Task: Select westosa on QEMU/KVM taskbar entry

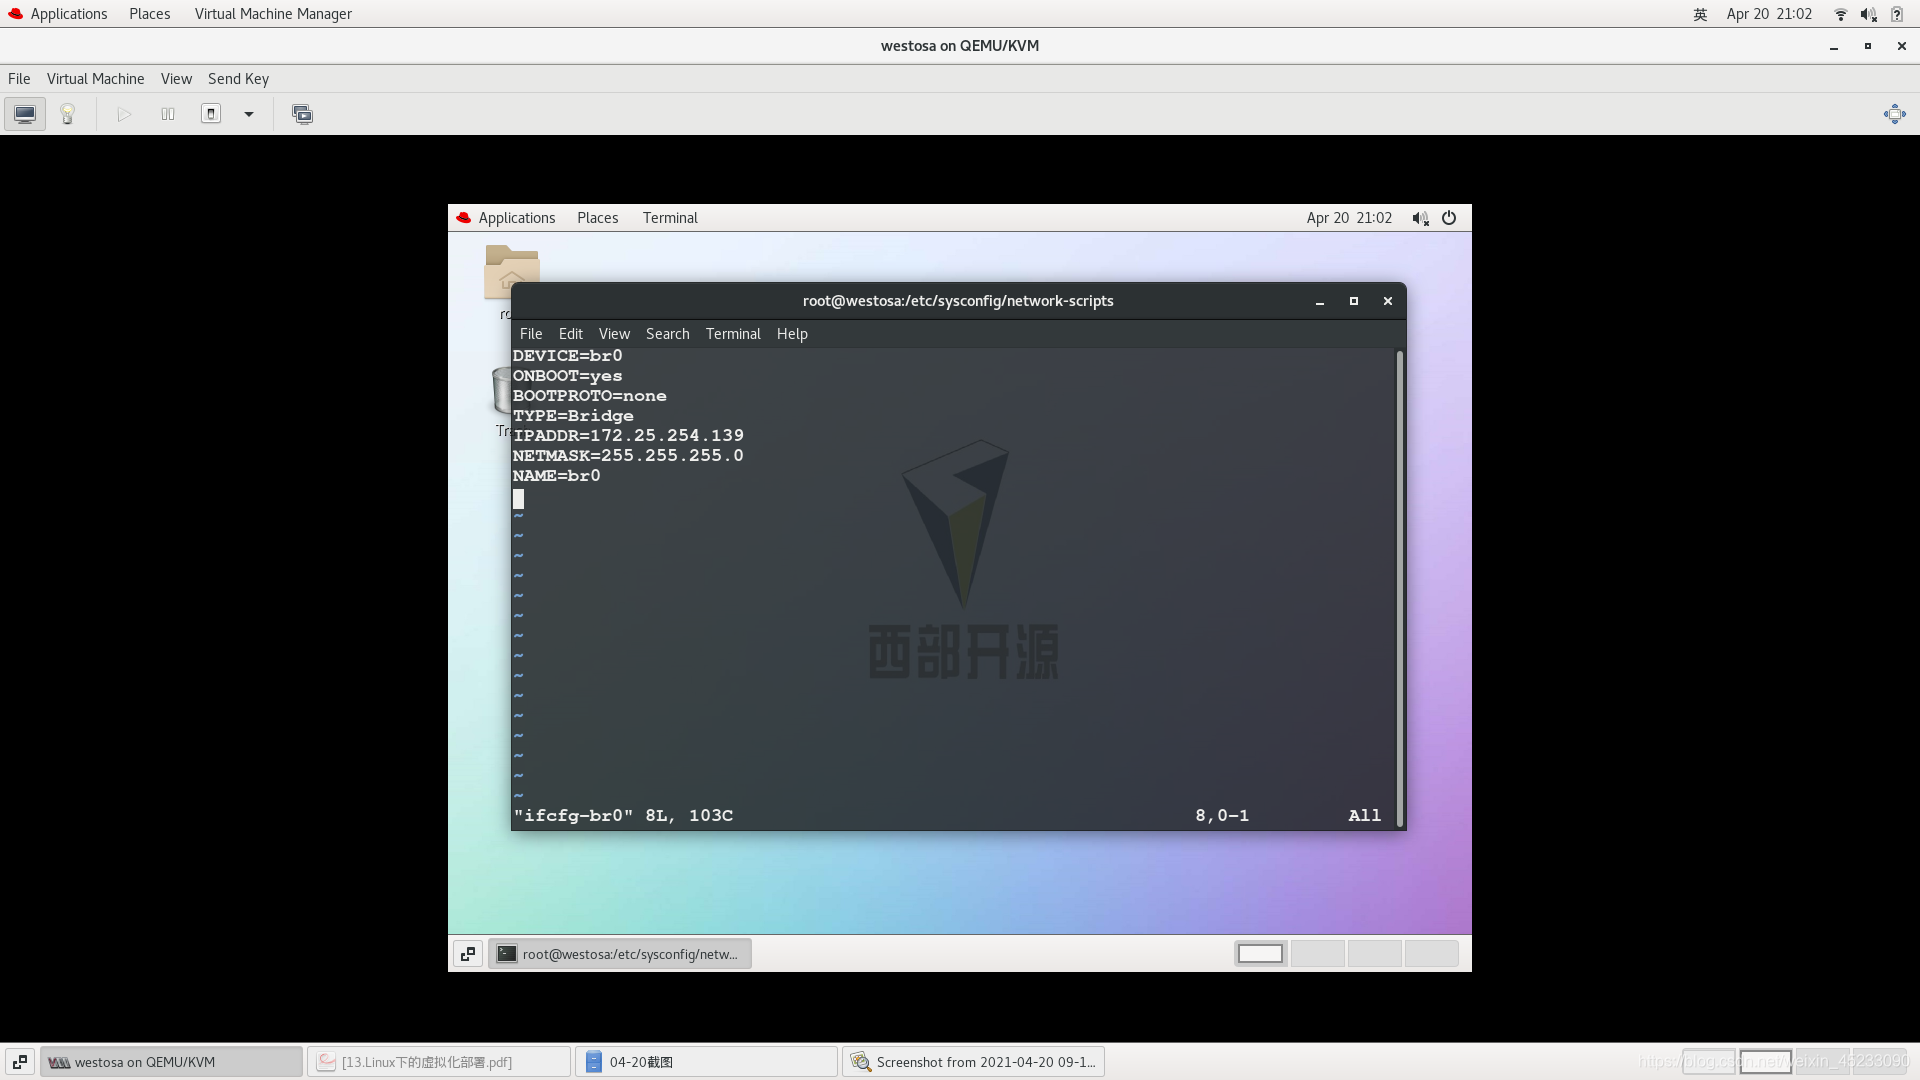Action: pos(171,1062)
